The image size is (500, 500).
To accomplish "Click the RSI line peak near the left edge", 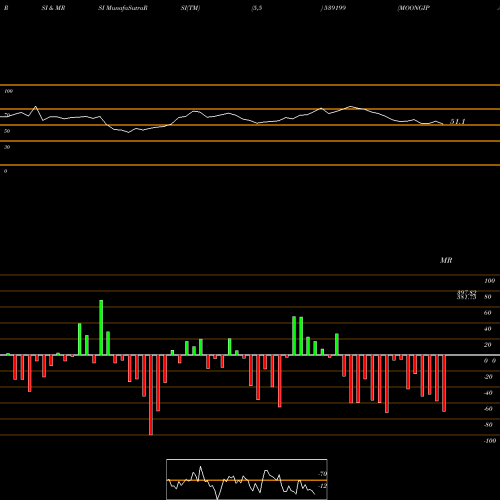I will coord(36,107).
